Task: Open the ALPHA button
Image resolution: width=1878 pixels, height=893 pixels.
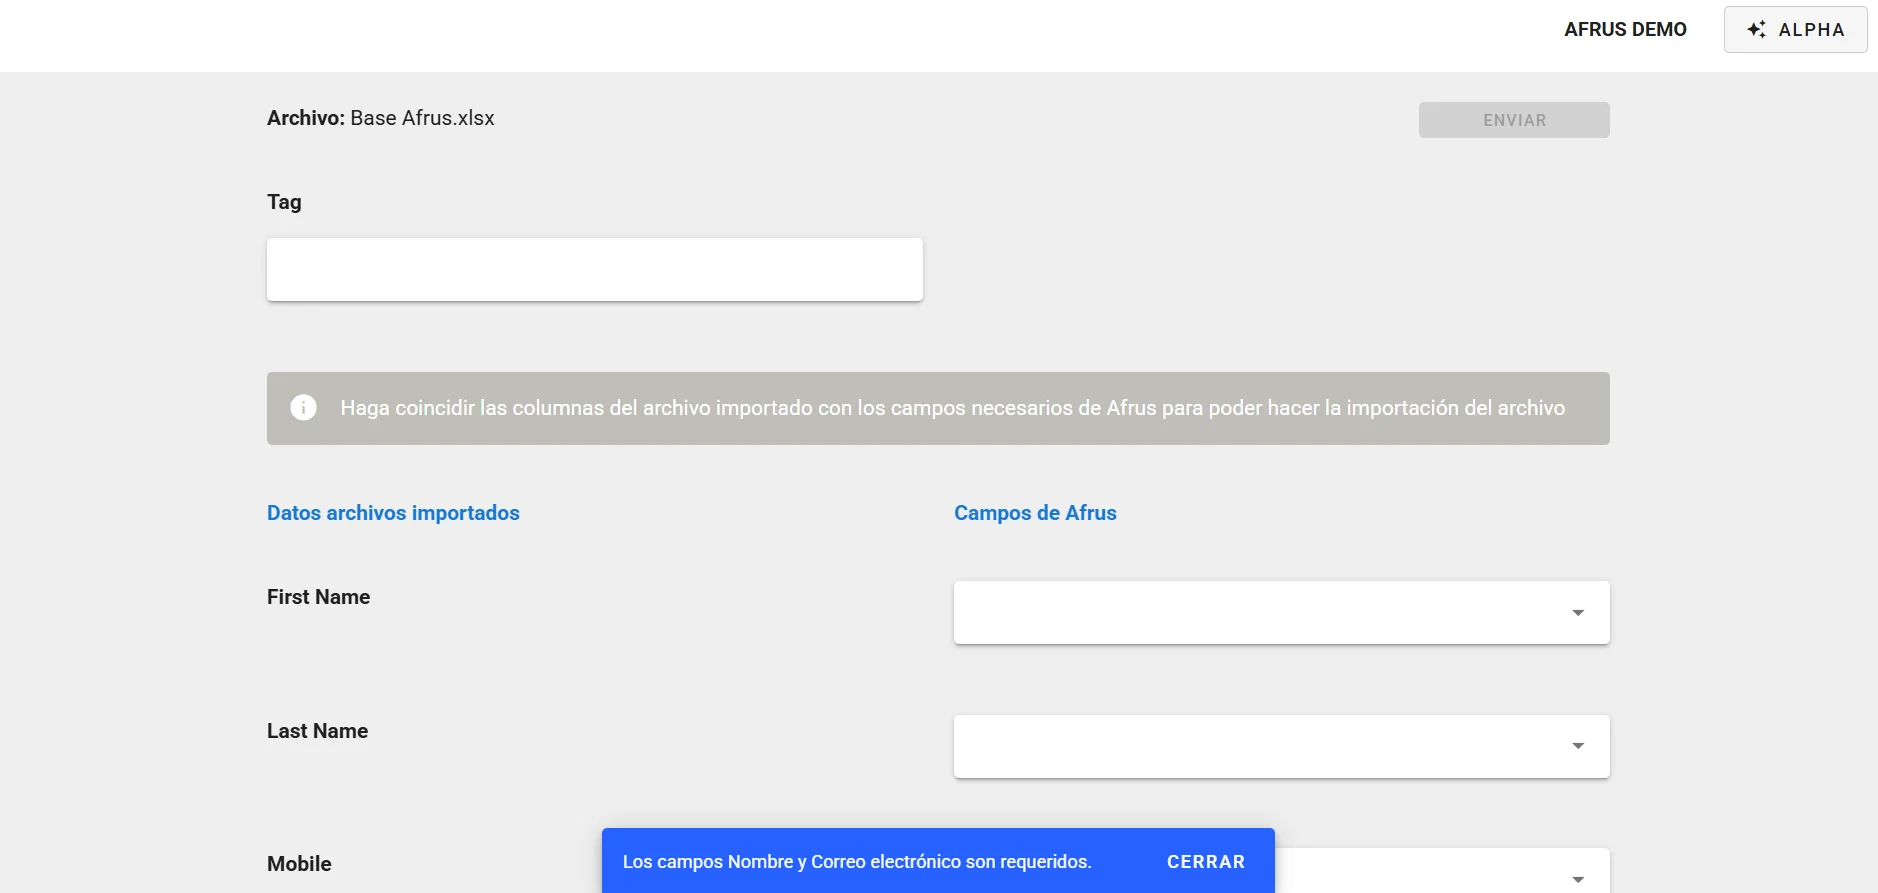Action: click(x=1795, y=29)
